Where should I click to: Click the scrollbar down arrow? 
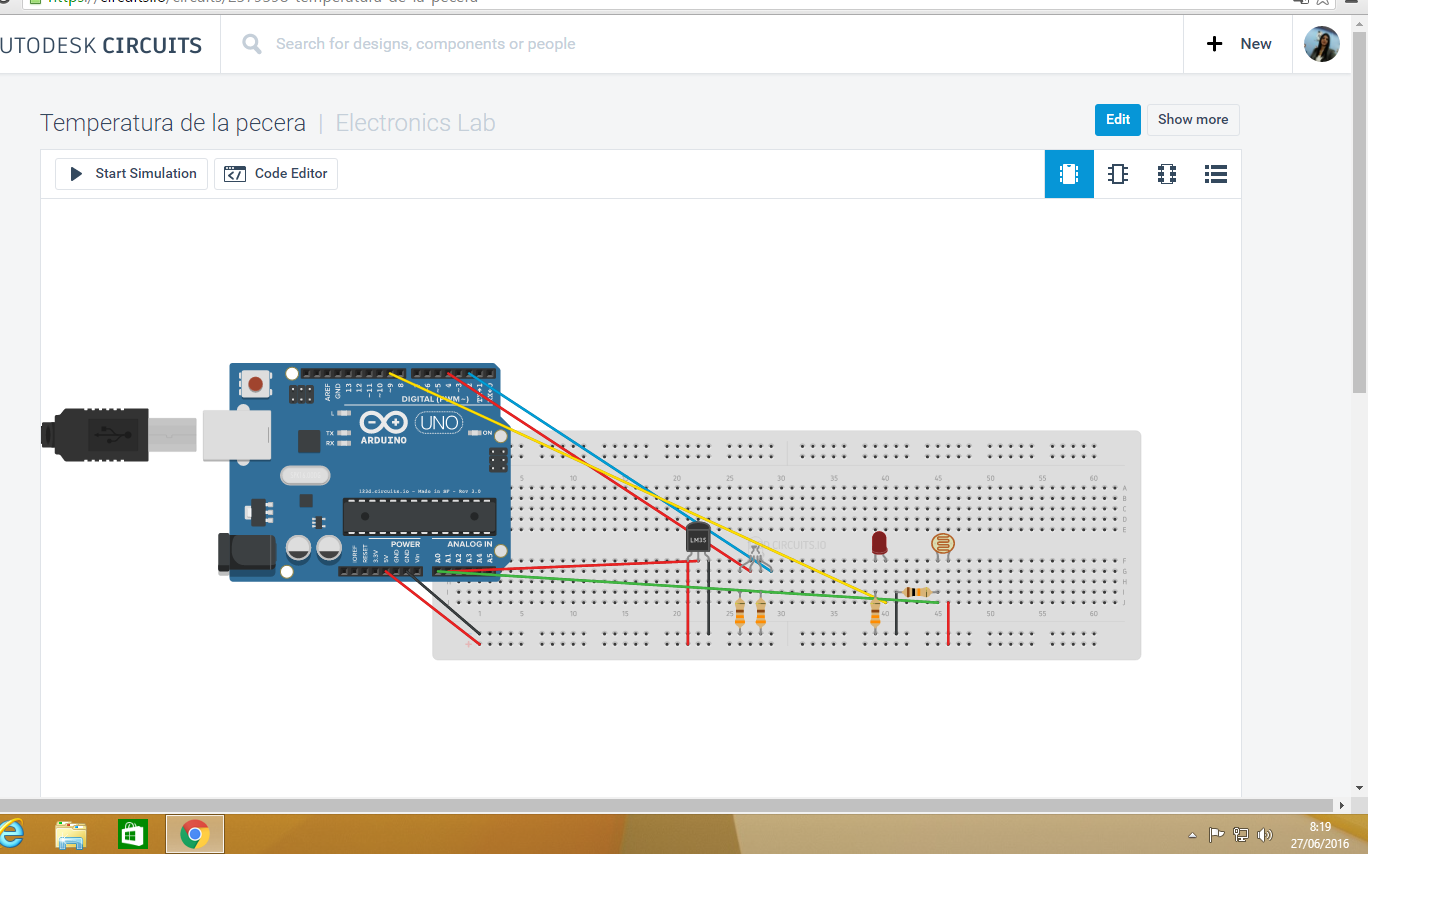coord(1358,787)
